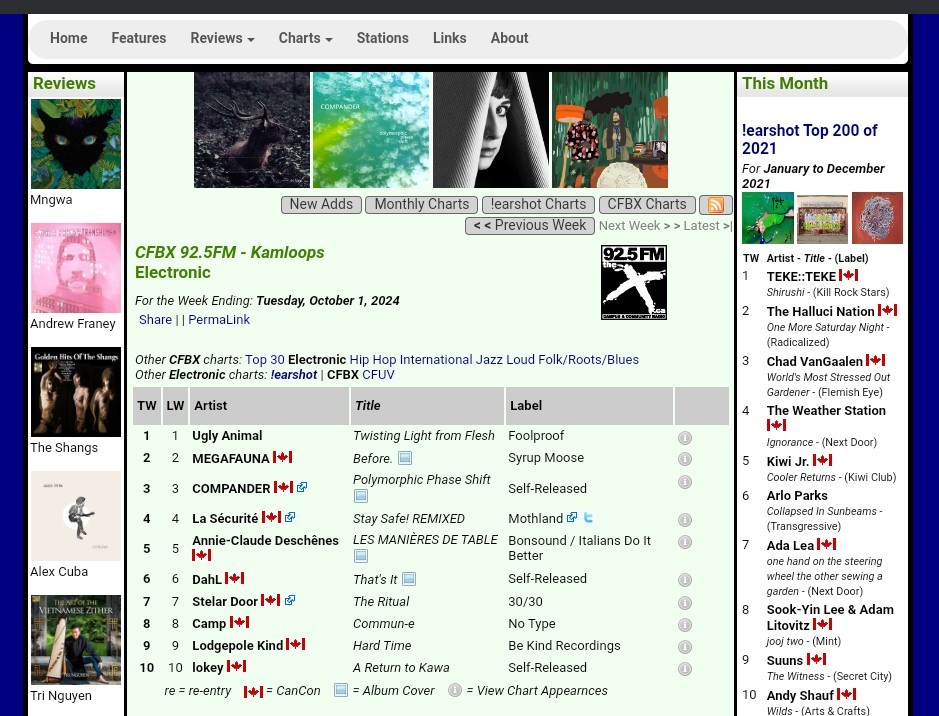Open the About page

pyautogui.click(x=510, y=38)
